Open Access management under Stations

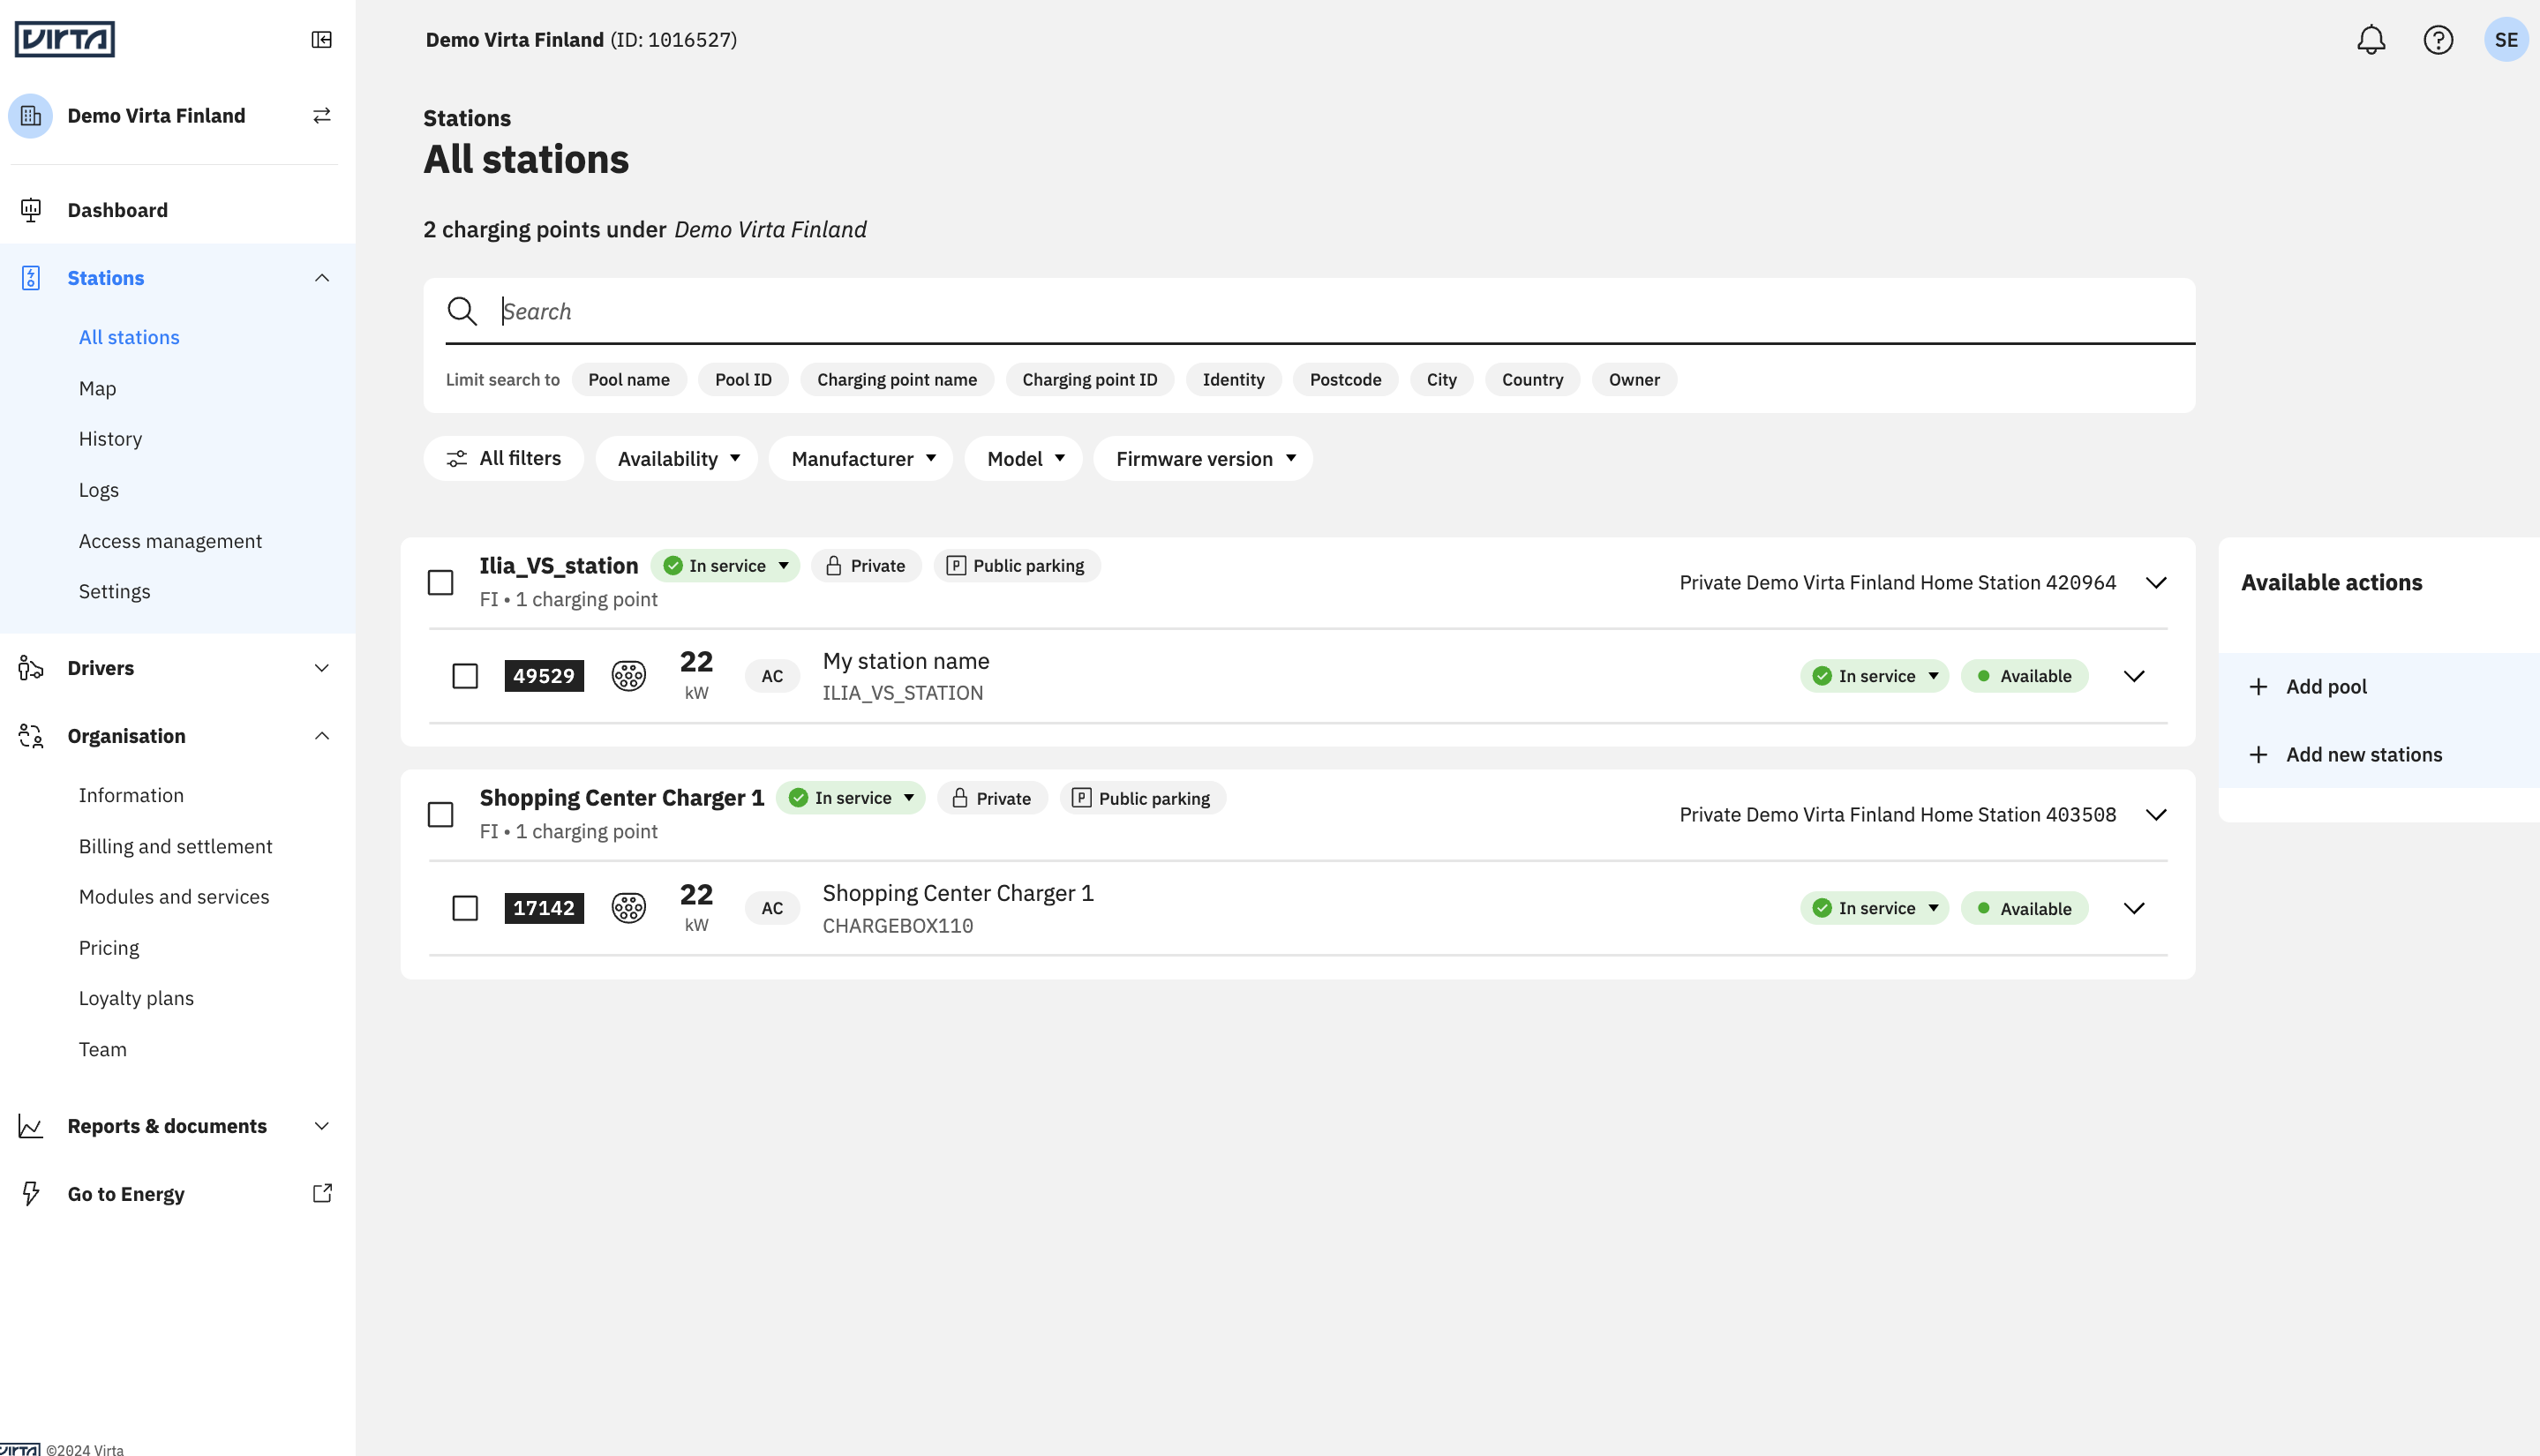pyautogui.click(x=171, y=541)
